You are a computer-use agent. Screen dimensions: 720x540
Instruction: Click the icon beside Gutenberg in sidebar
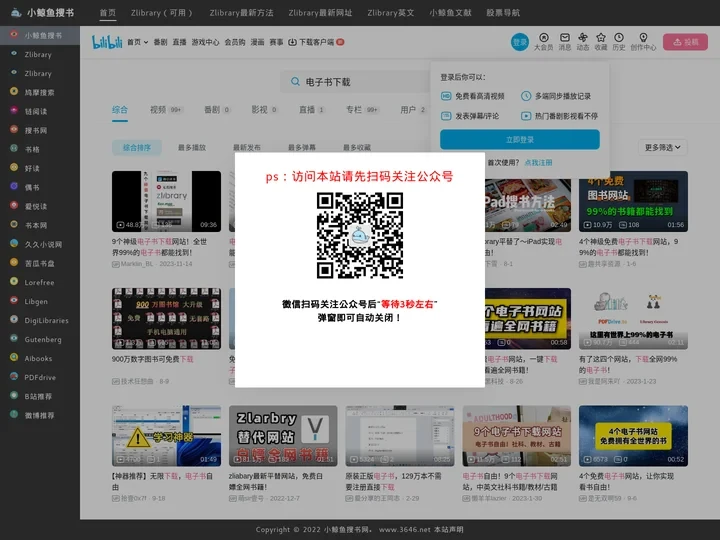point(14,338)
